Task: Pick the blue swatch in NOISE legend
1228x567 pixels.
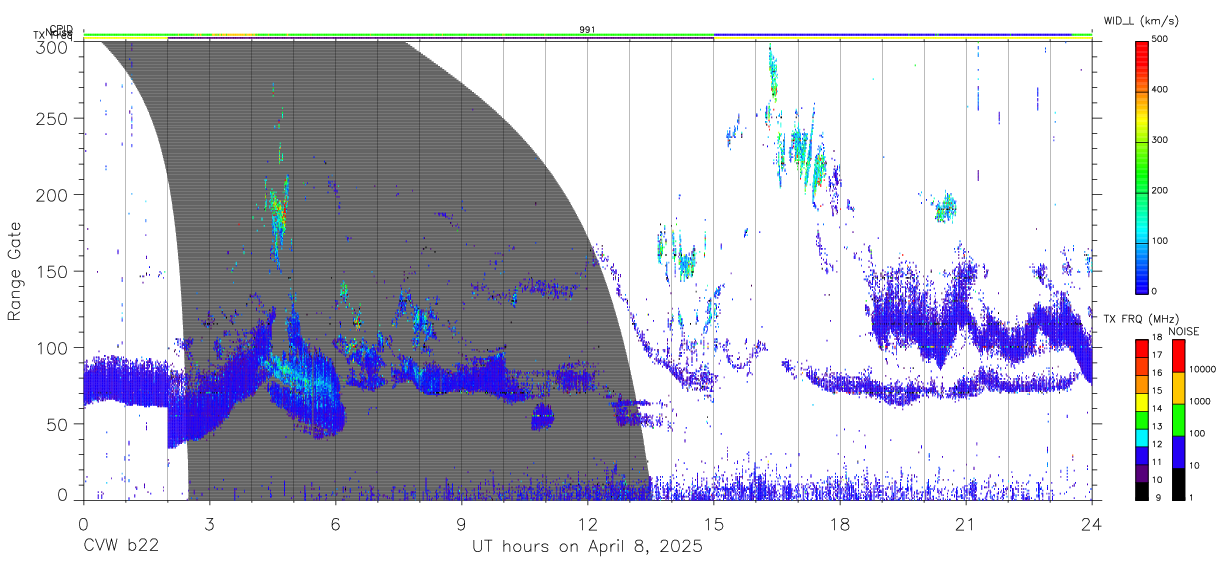Action: [1178, 451]
